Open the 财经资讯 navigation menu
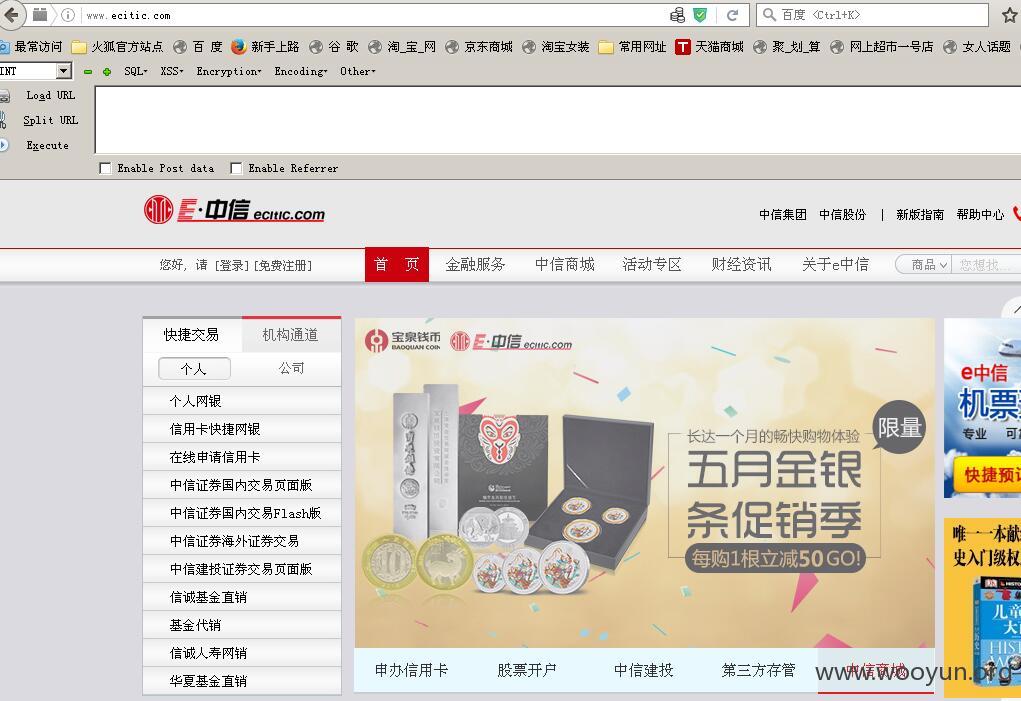1021x701 pixels. point(741,264)
